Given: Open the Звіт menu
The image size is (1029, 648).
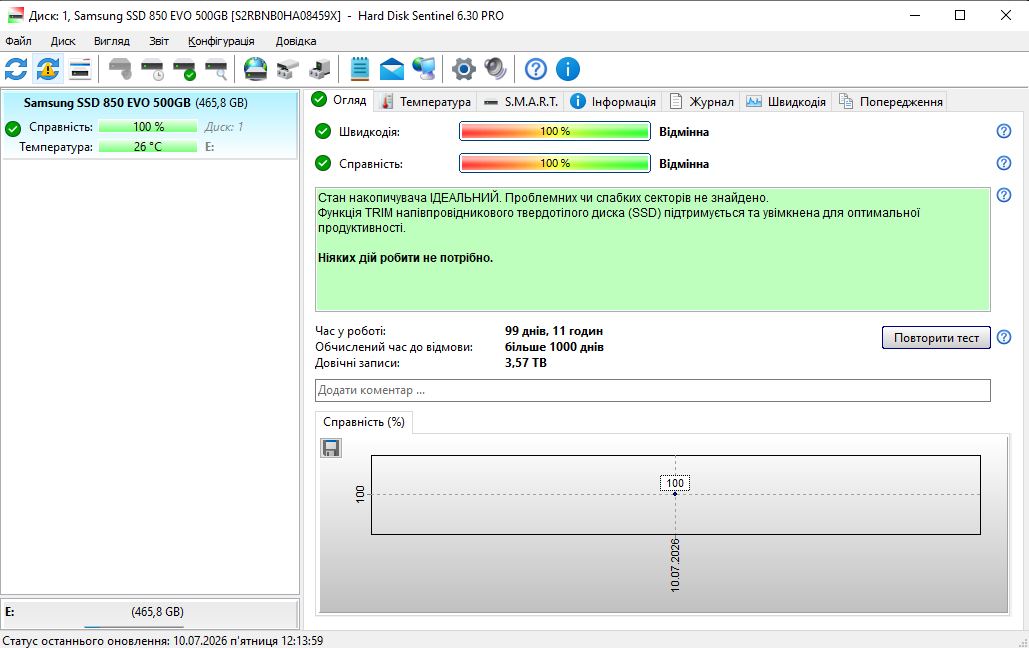Looking at the screenshot, I should 159,41.
